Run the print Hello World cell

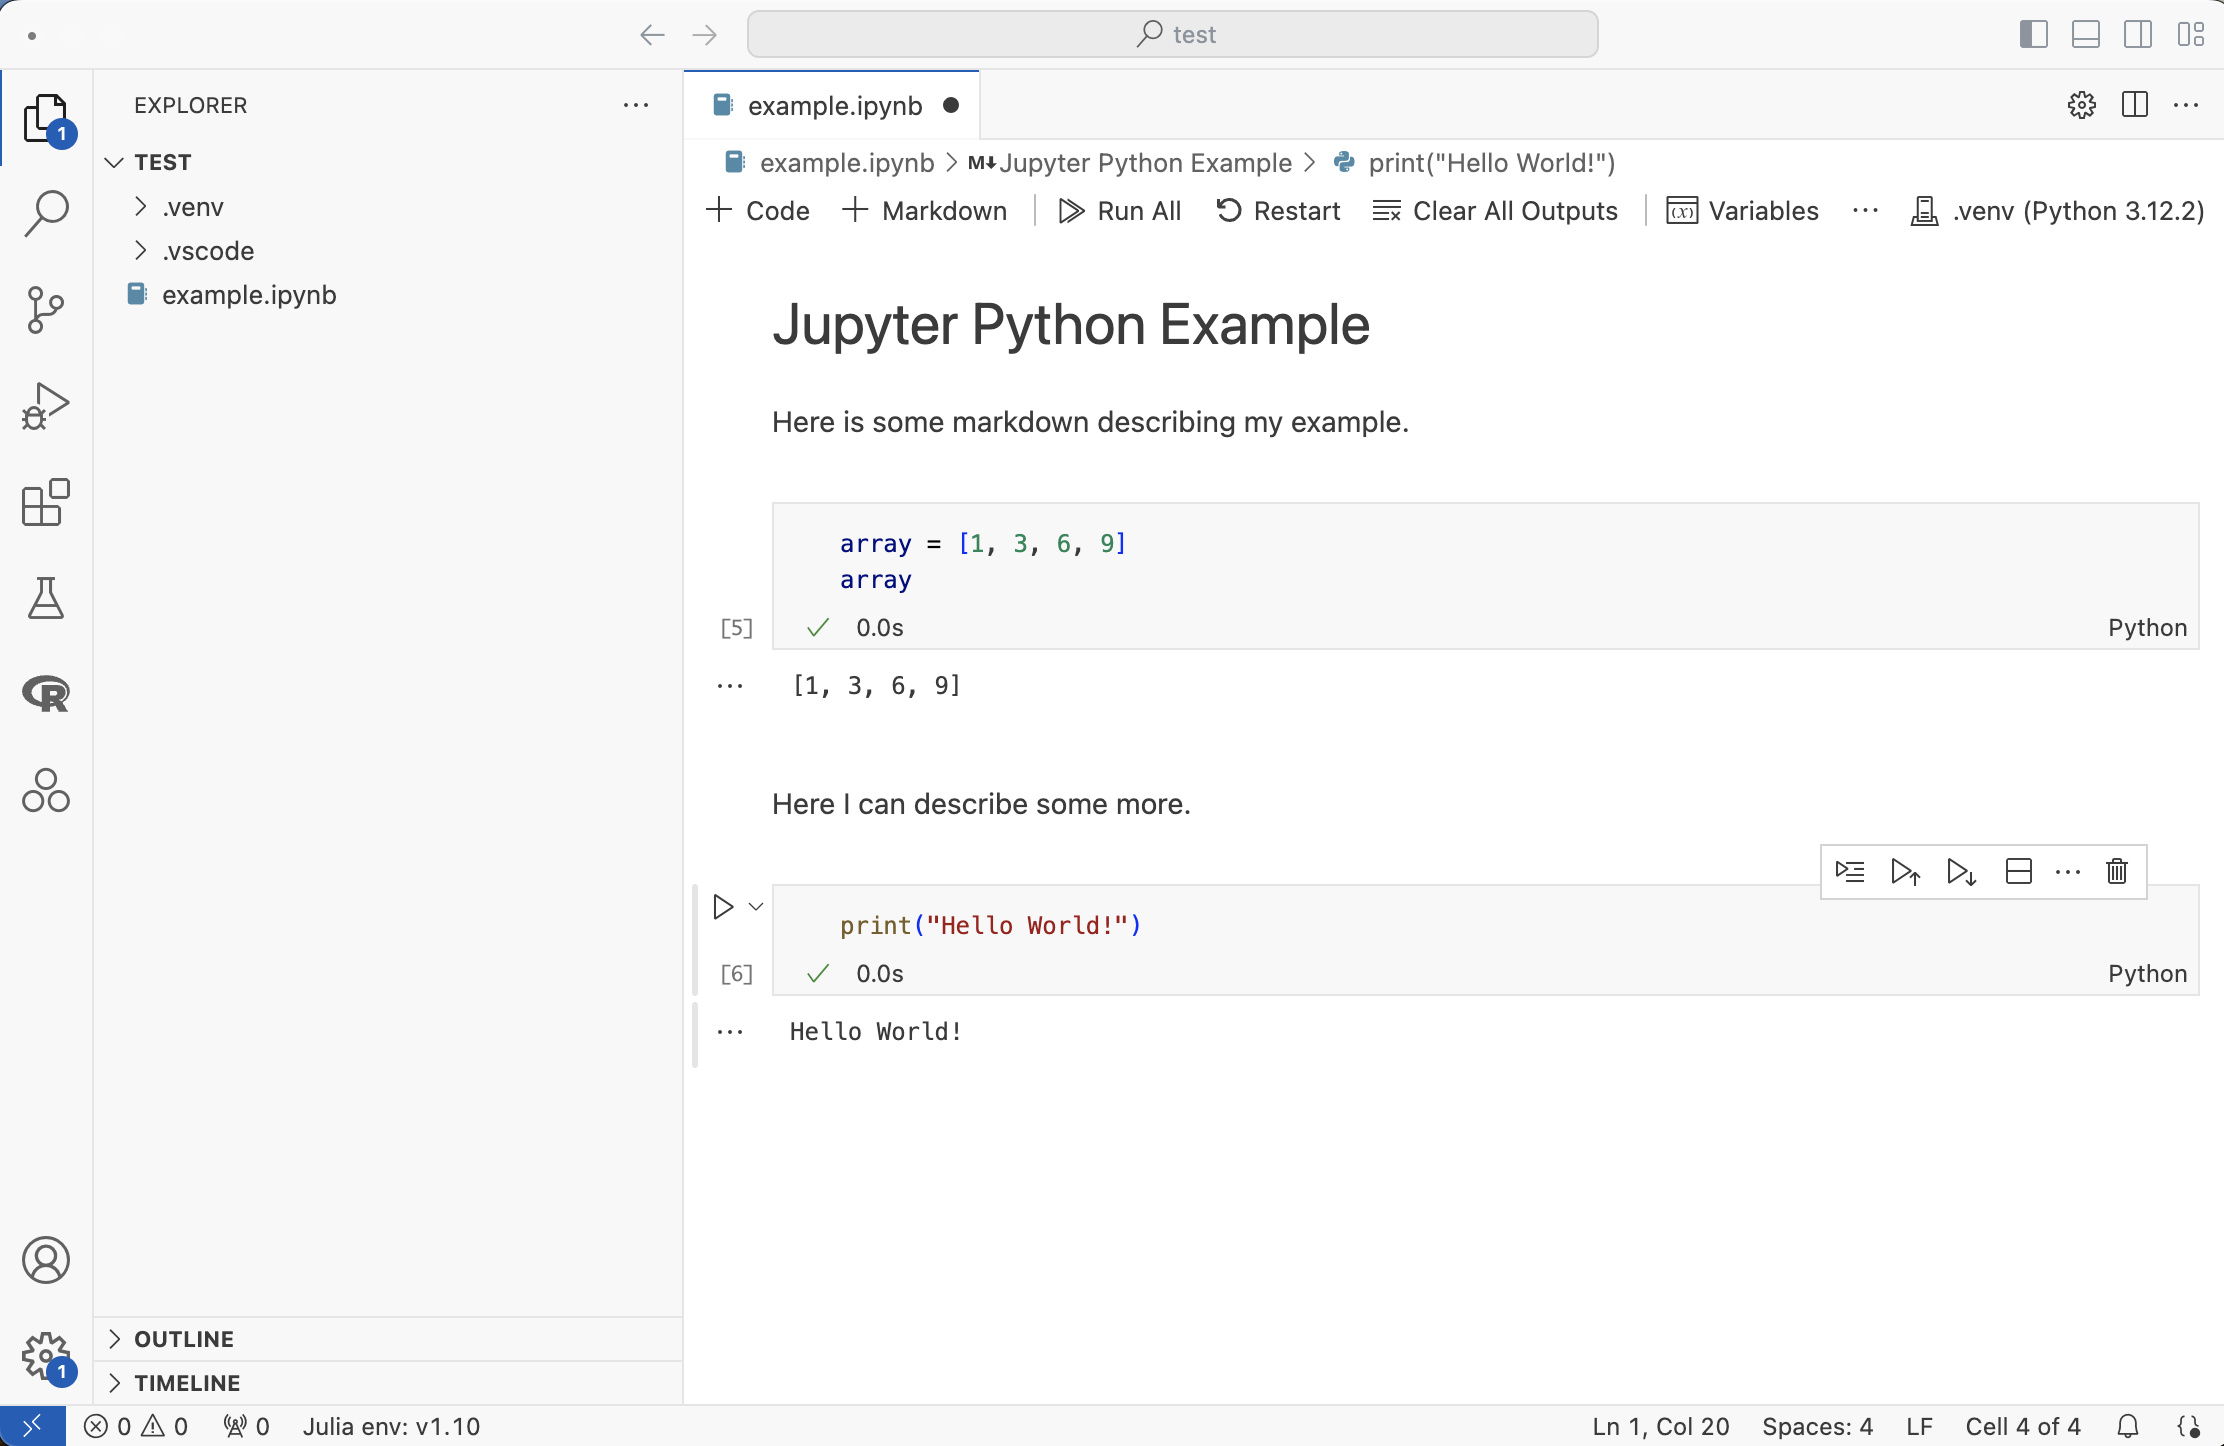pos(723,907)
